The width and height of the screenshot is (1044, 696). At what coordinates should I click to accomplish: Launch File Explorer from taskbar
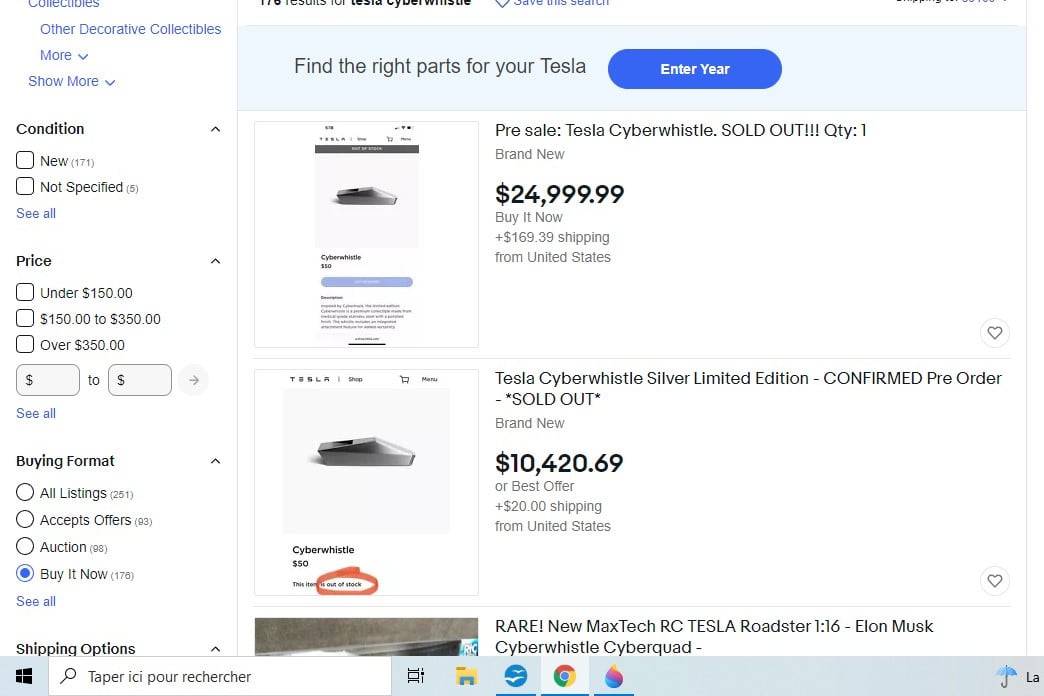tap(466, 677)
